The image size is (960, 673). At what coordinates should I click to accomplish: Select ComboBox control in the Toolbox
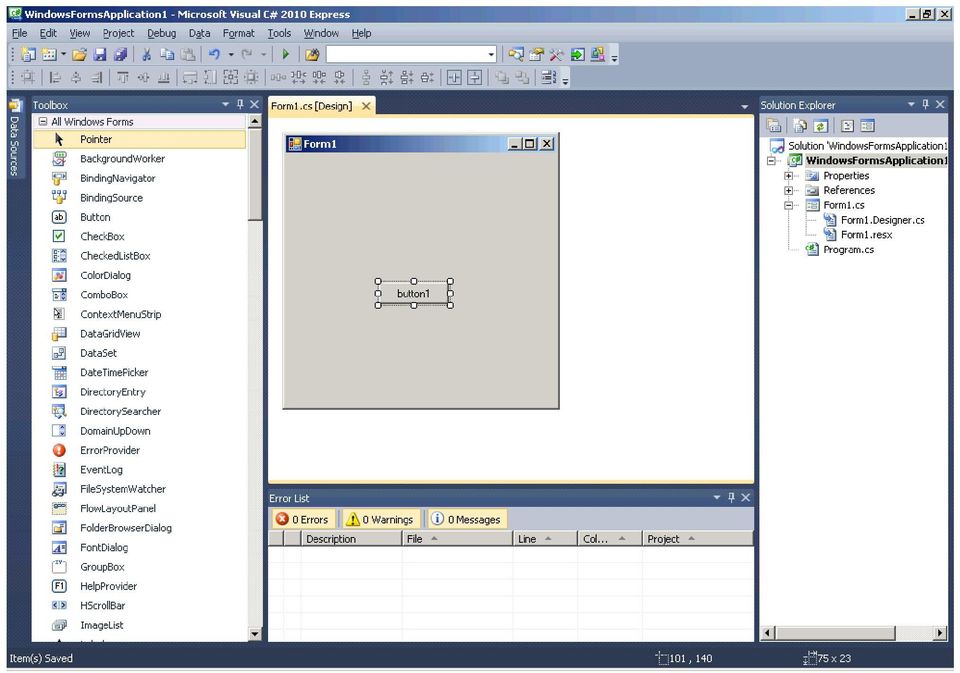(x=138, y=295)
